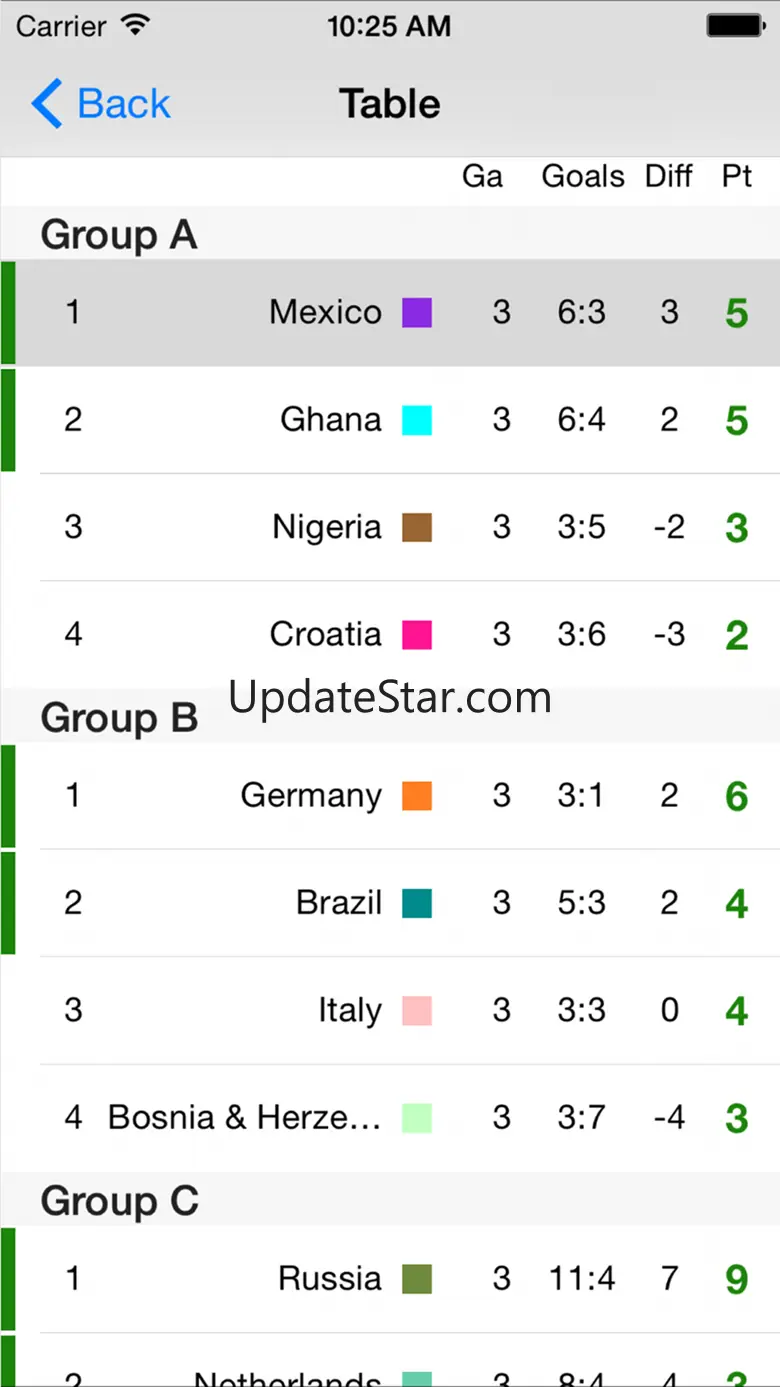Select the Mexico team row name
This screenshot has width=780, height=1387.
click(325, 313)
